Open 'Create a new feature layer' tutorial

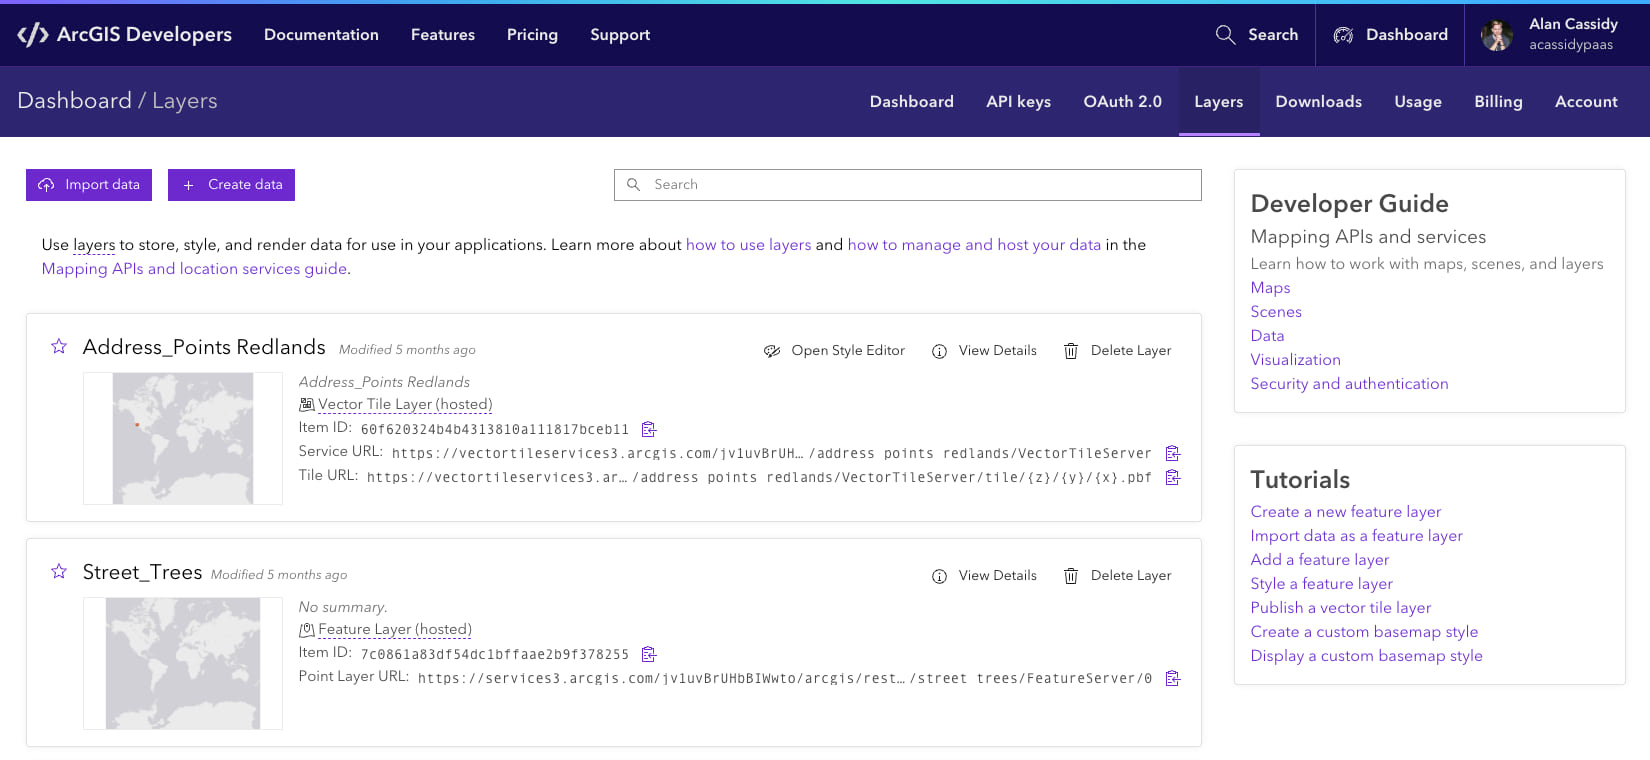[x=1345, y=512]
